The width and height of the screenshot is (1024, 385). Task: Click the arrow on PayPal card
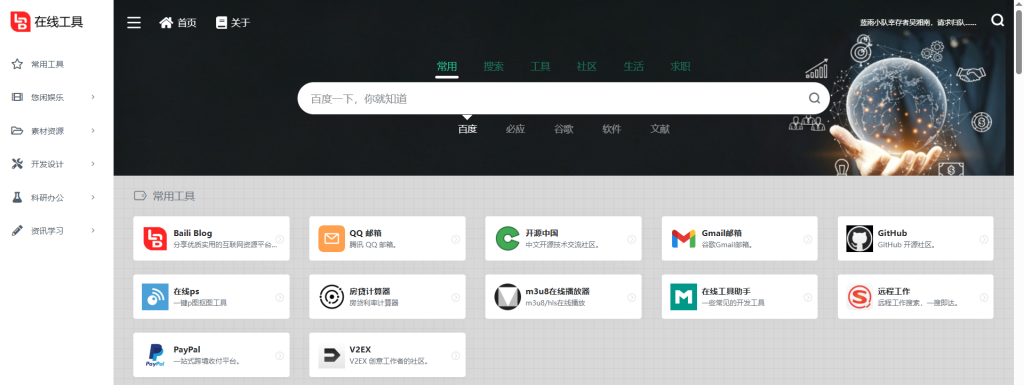coord(280,356)
